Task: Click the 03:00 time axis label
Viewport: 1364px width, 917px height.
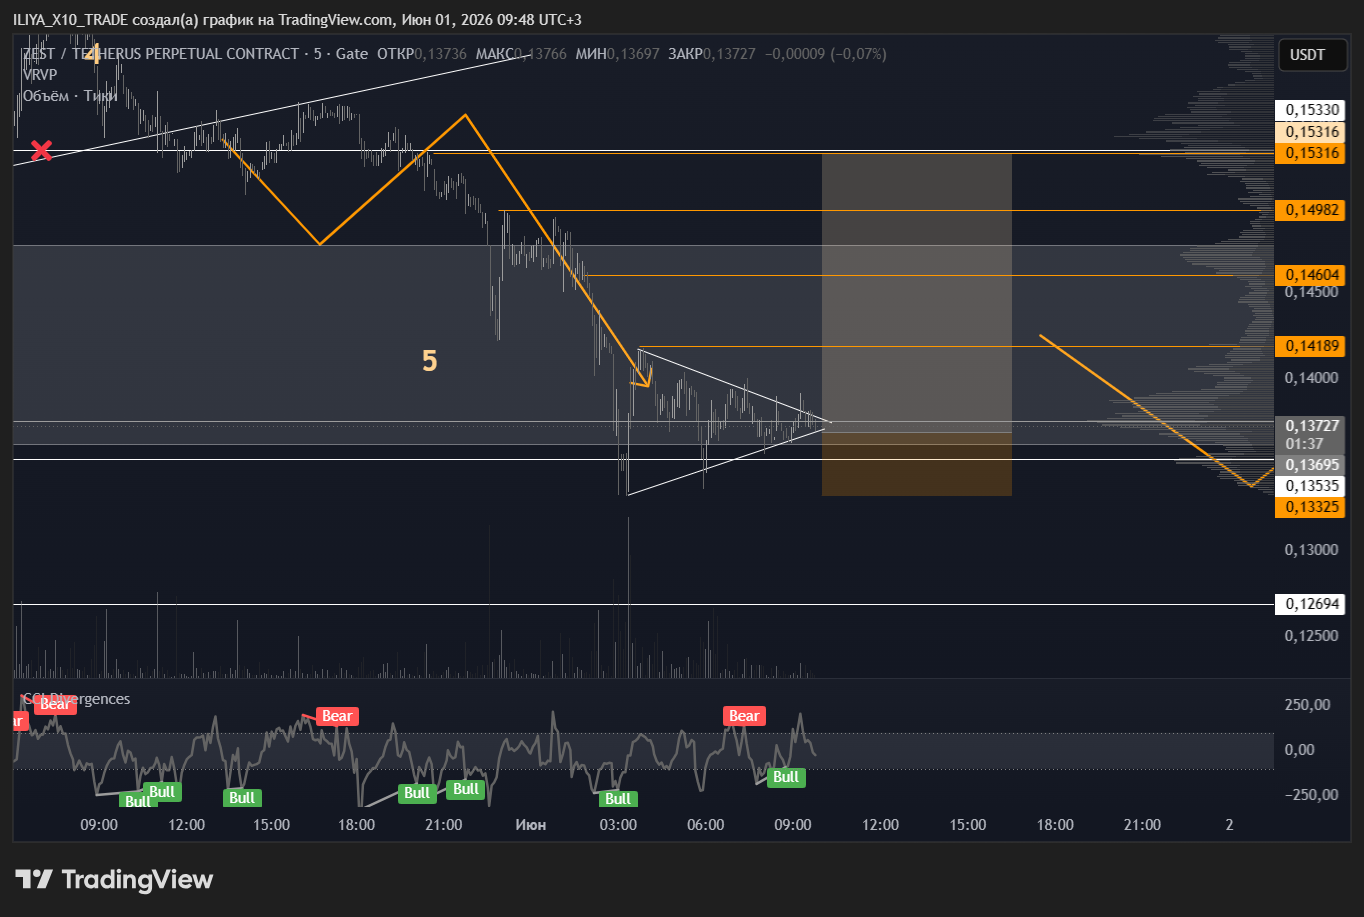Action: pyautogui.click(x=619, y=825)
